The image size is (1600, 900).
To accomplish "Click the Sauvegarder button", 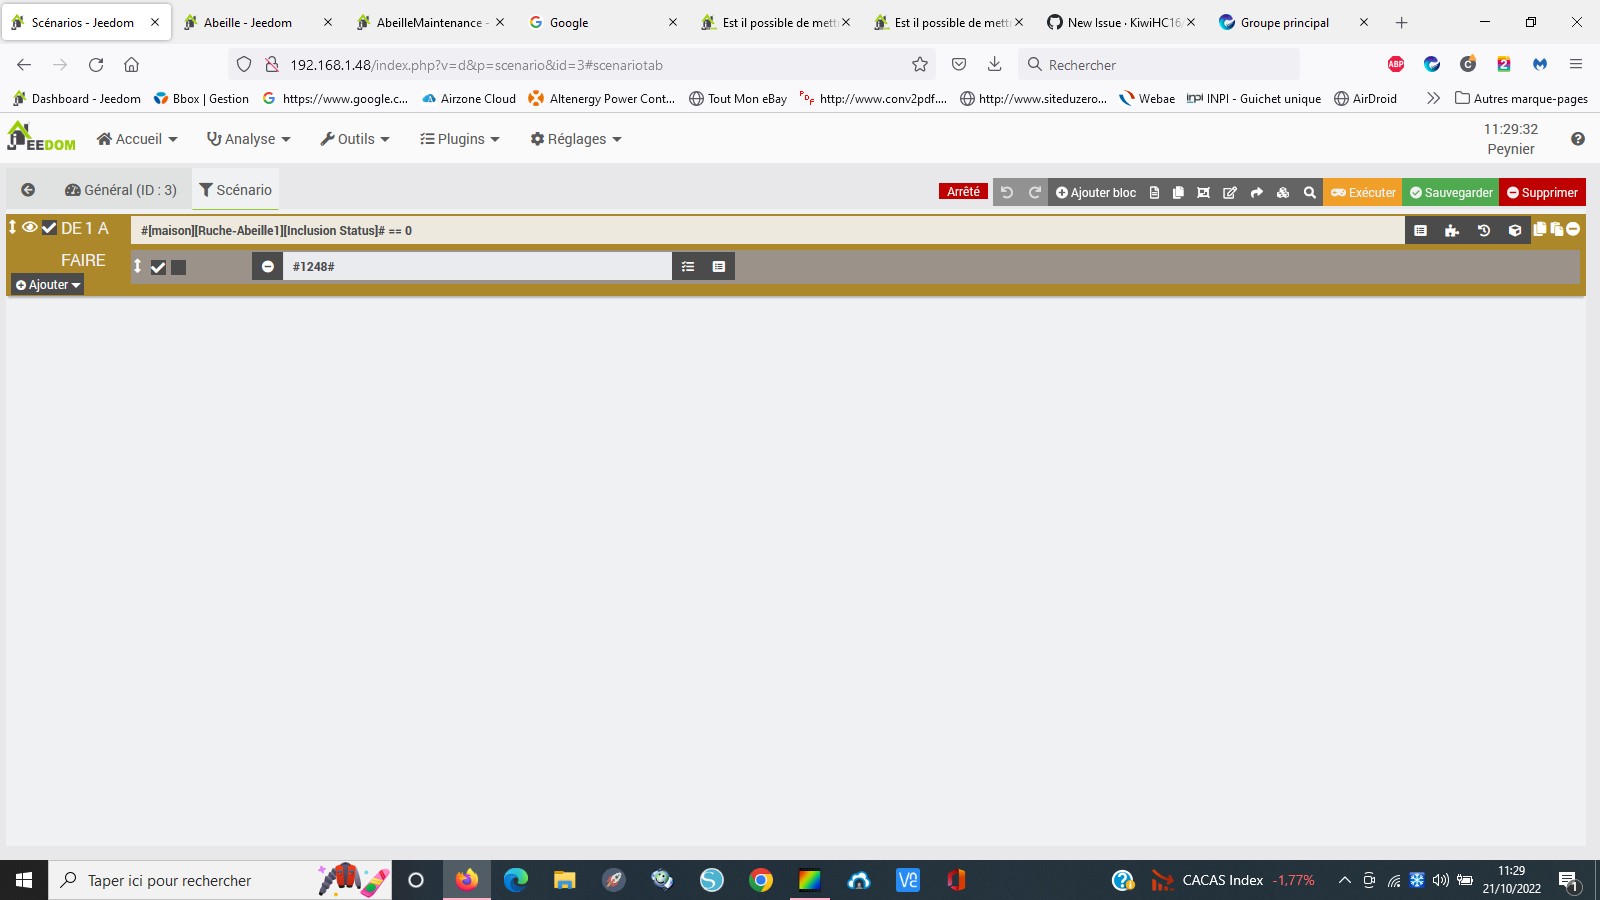I will click(x=1449, y=192).
